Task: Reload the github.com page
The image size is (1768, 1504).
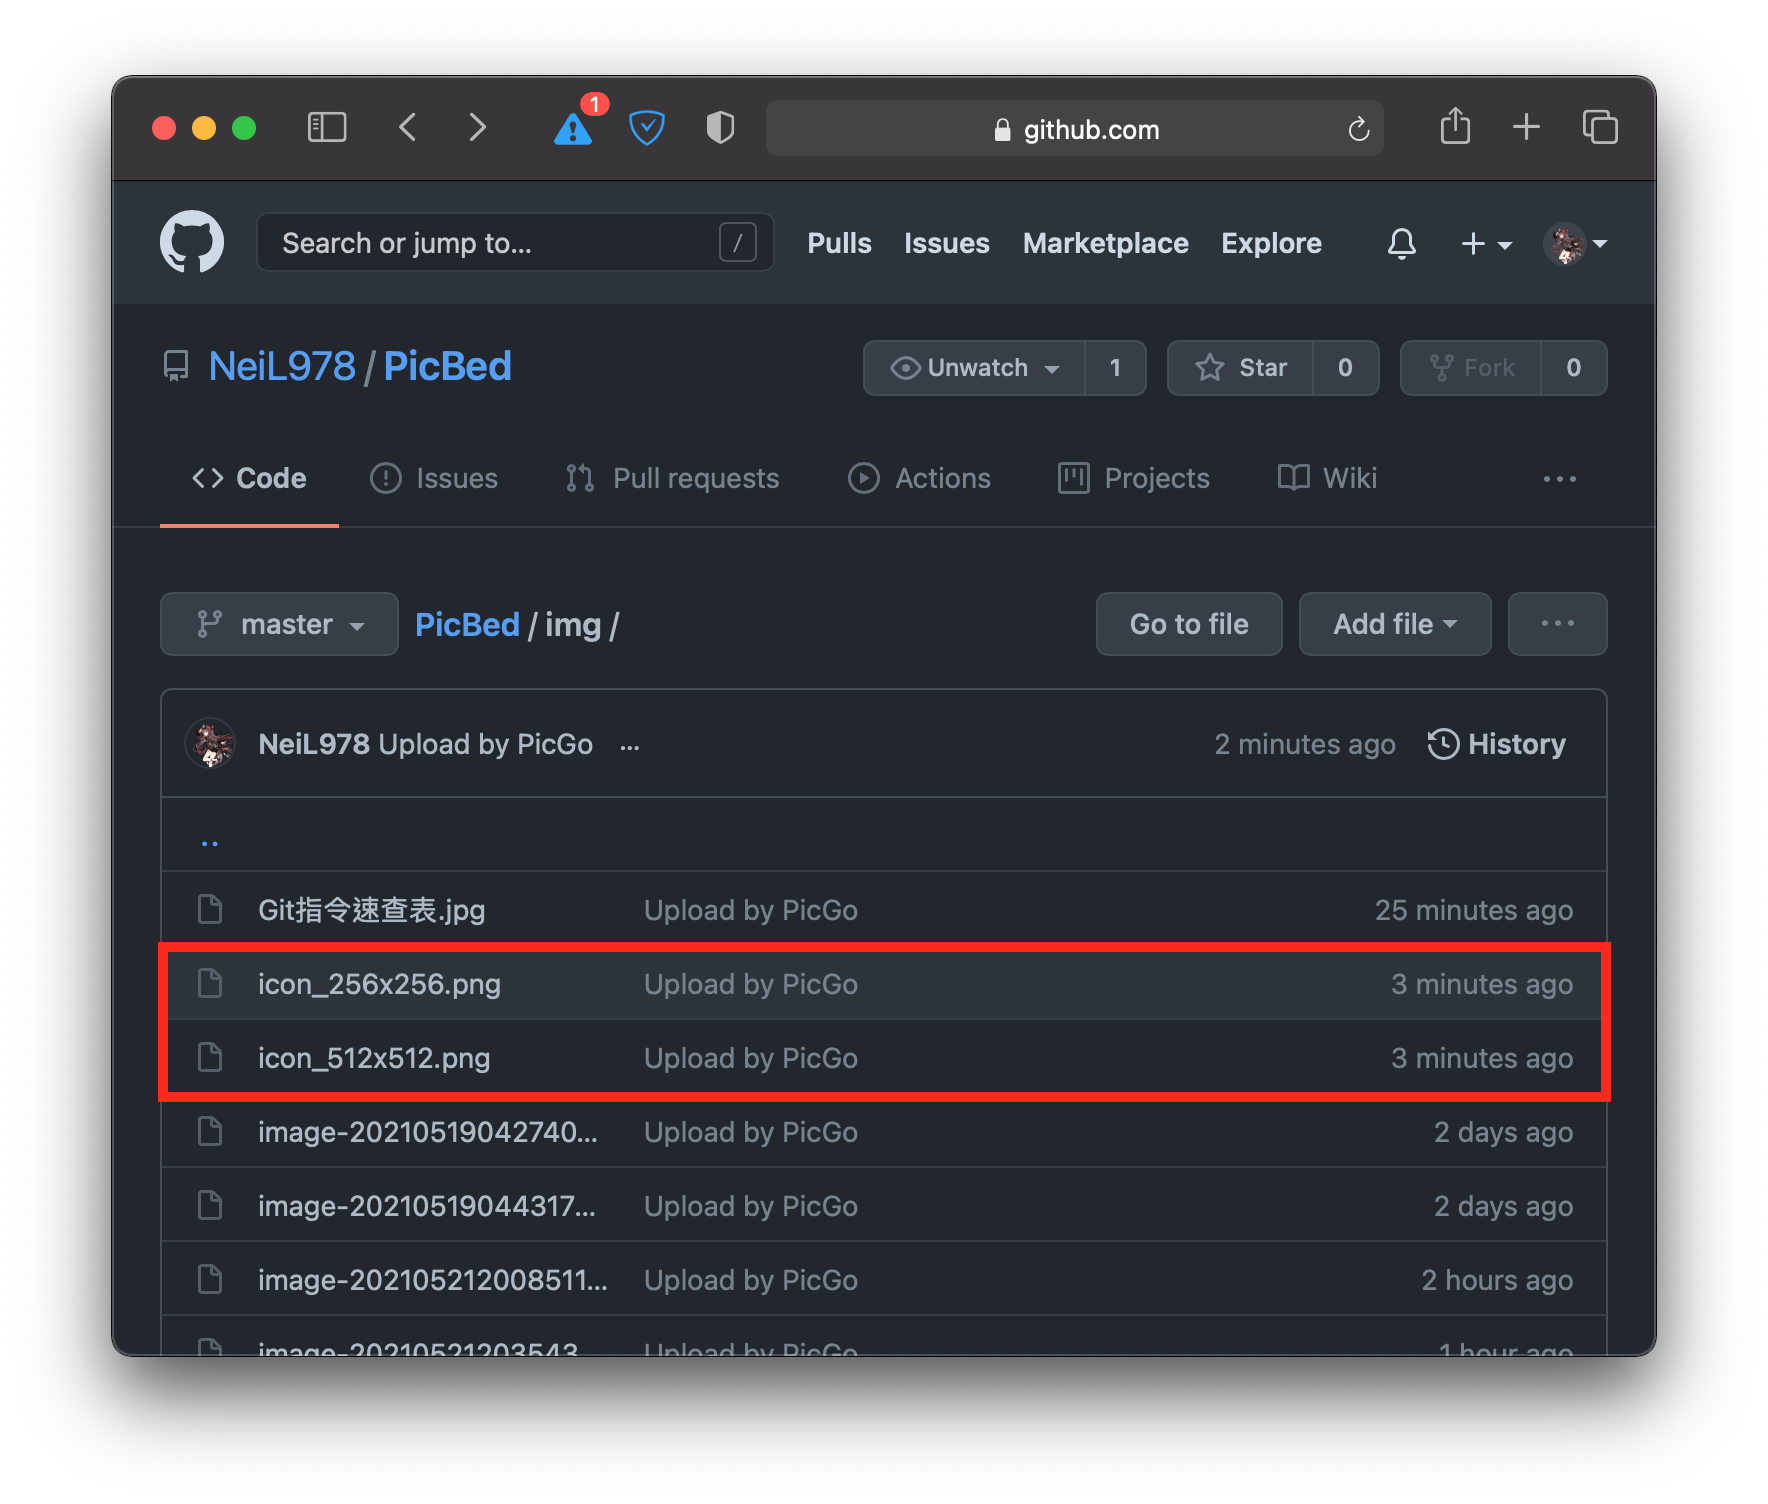Action: (1358, 129)
